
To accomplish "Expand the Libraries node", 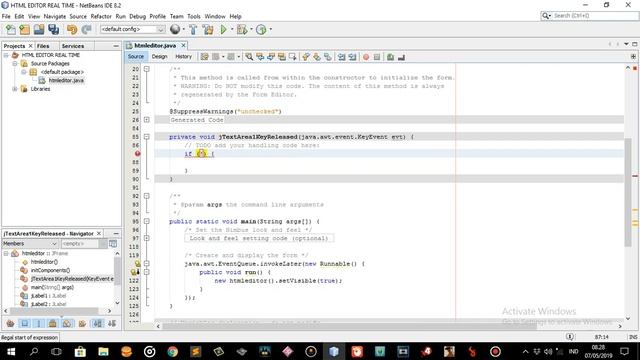I will click(x=15, y=89).
